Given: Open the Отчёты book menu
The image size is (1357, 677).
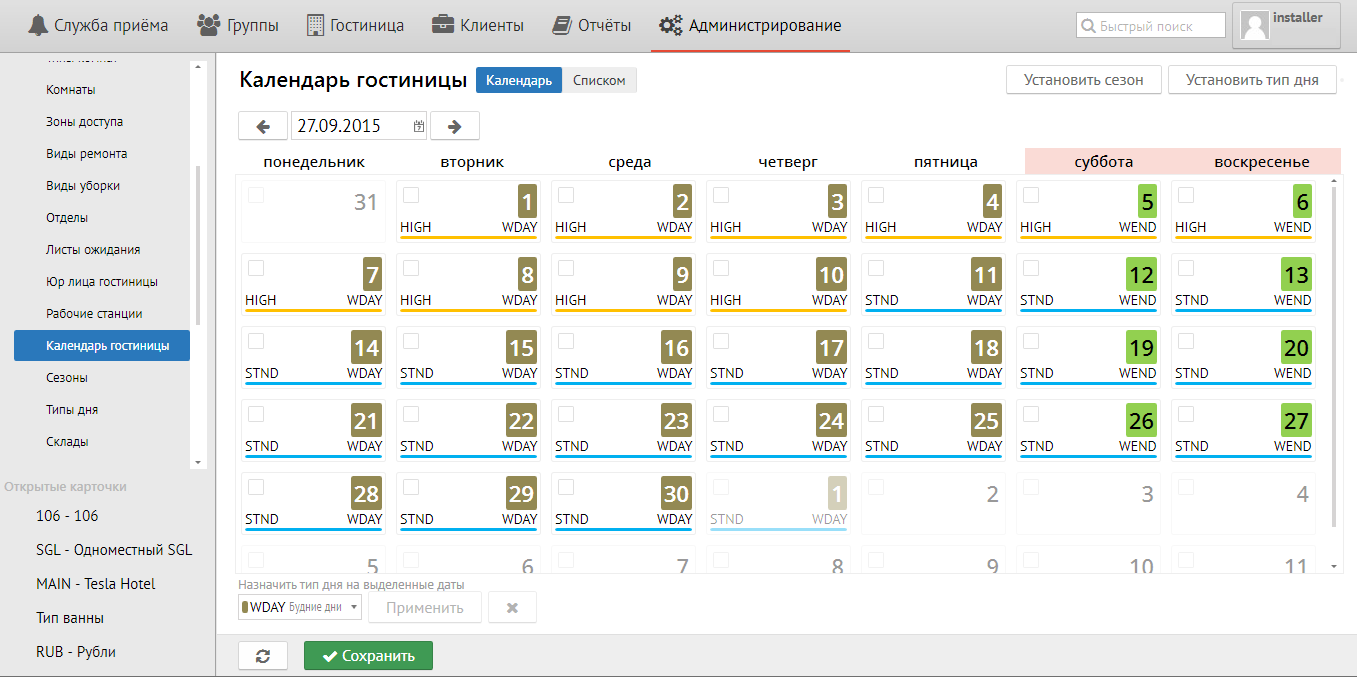Looking at the screenshot, I should point(591,25).
